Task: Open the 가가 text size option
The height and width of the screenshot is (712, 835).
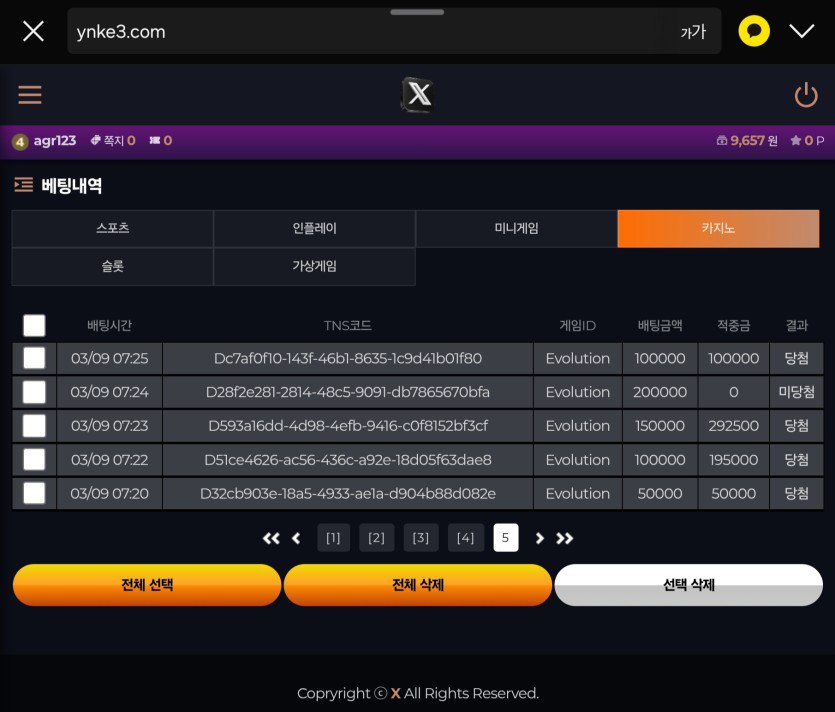Action: (692, 32)
